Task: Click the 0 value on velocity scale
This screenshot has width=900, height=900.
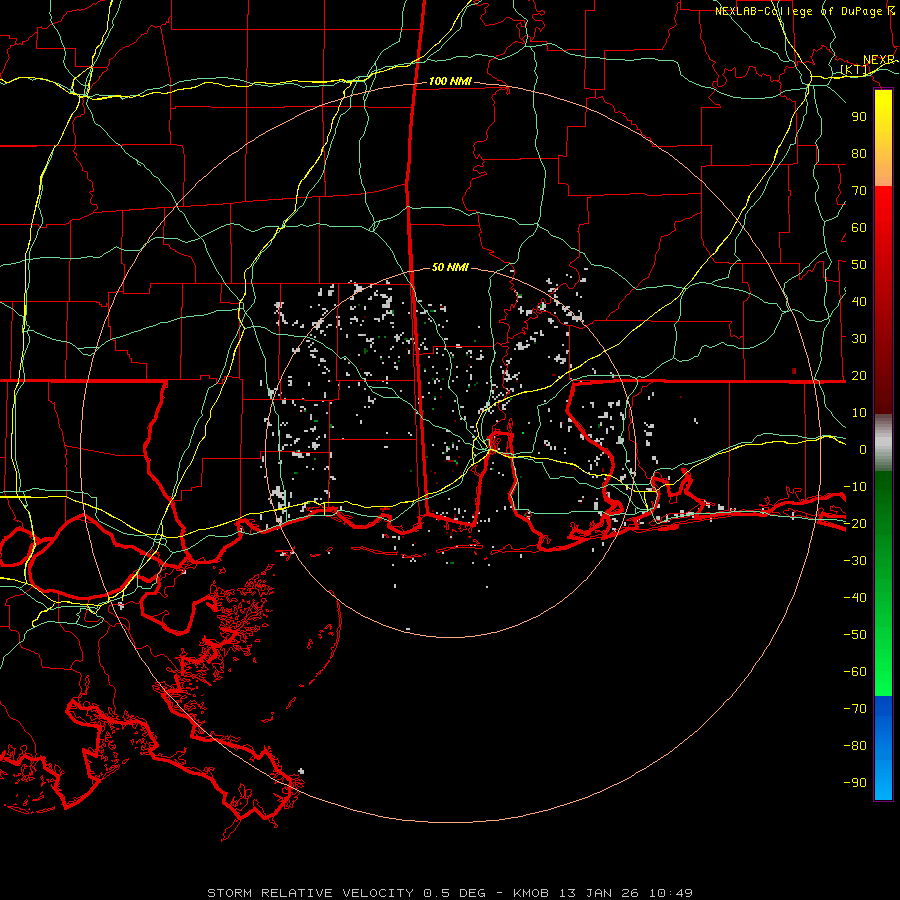Action: 863,450
